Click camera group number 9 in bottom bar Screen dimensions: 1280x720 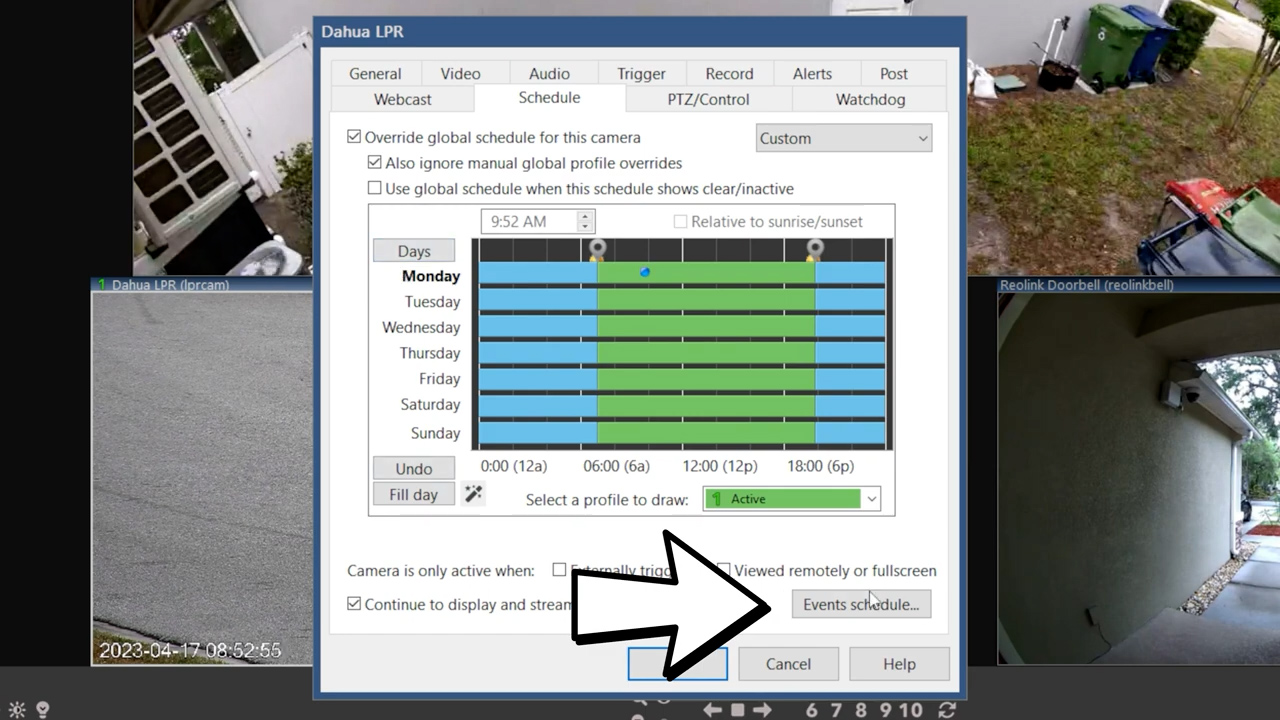pyautogui.click(x=885, y=710)
